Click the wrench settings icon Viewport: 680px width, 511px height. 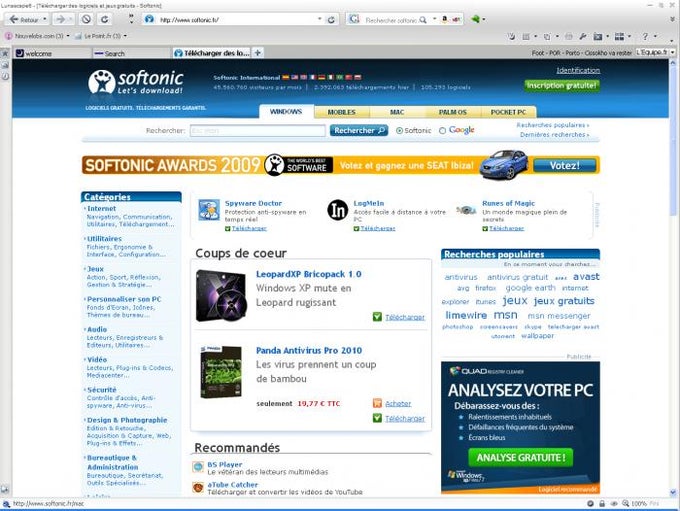click(x=583, y=36)
